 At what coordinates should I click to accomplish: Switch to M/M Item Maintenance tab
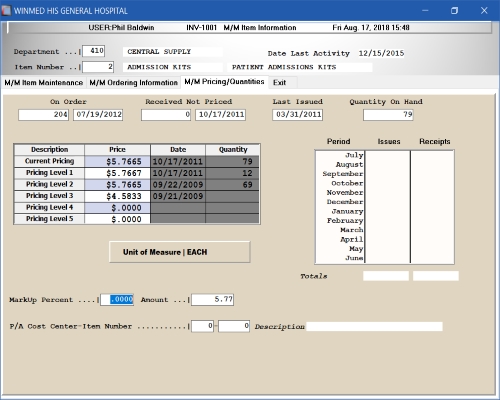44,83
